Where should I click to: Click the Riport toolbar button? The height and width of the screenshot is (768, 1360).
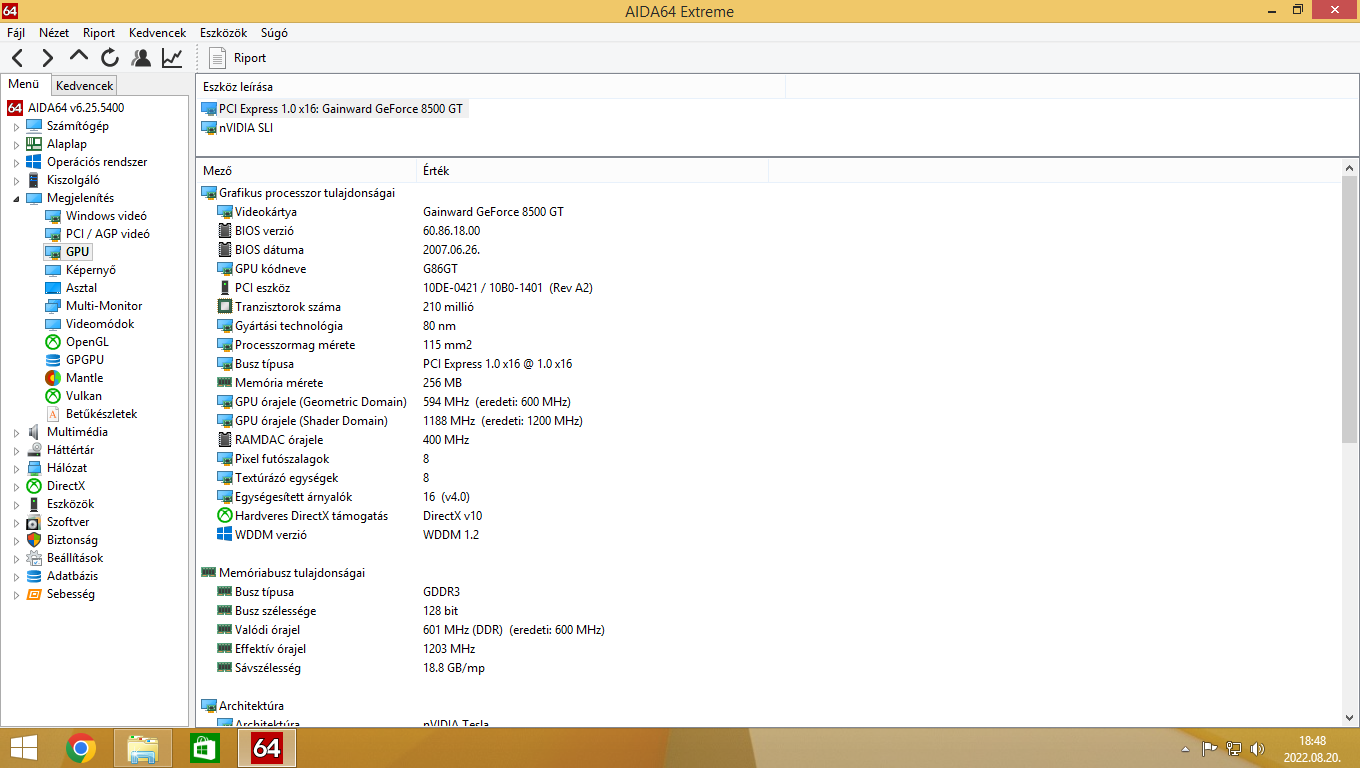[x=239, y=58]
